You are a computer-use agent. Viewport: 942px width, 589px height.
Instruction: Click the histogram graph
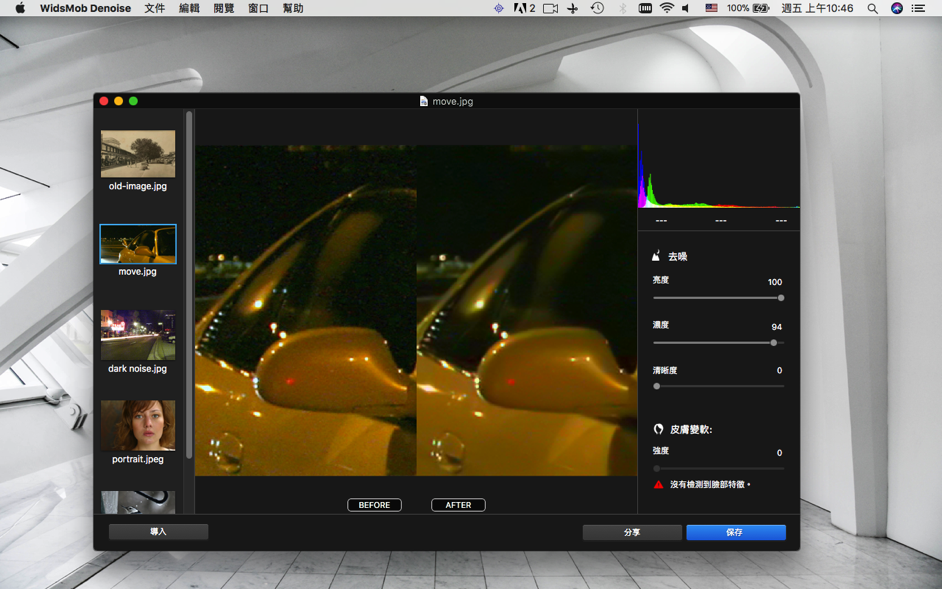point(719,165)
